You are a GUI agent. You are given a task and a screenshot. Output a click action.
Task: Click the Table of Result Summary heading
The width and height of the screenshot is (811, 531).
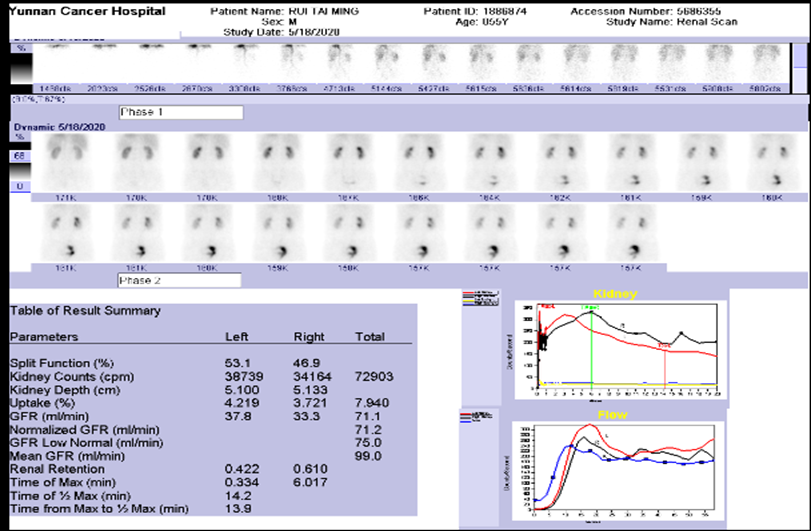(x=85, y=311)
